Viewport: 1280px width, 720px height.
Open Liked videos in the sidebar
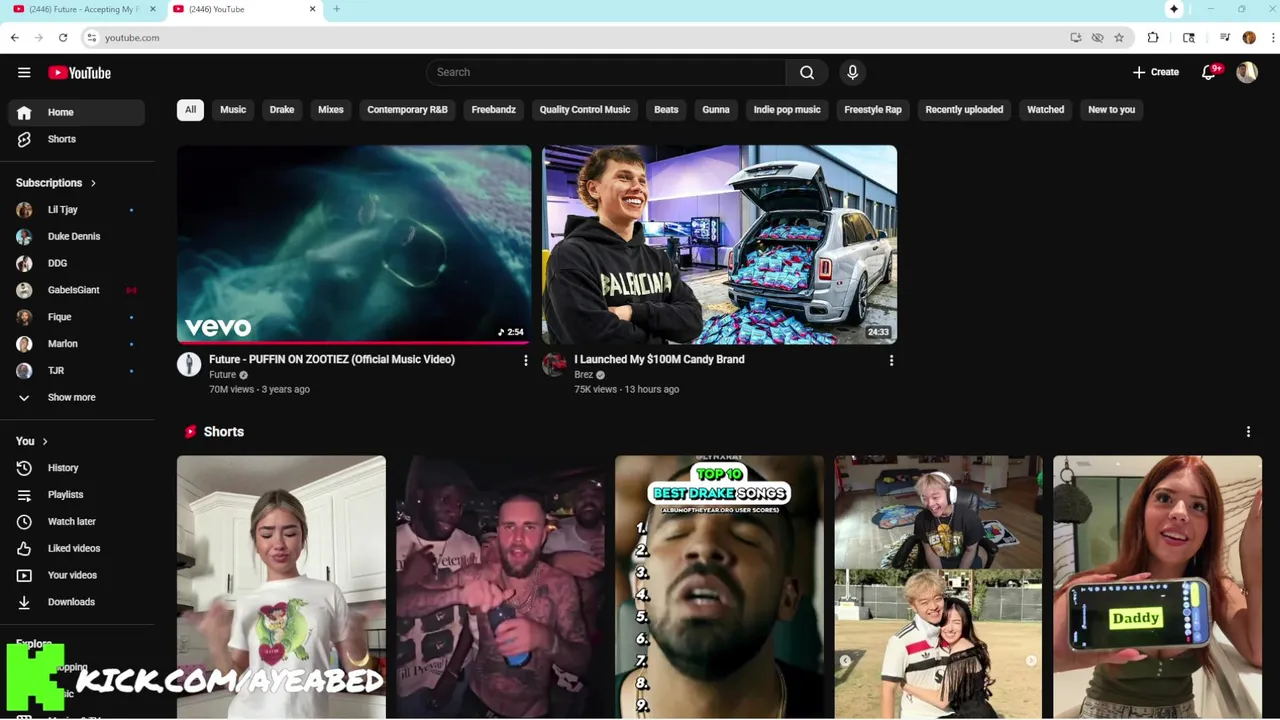tap(76, 548)
